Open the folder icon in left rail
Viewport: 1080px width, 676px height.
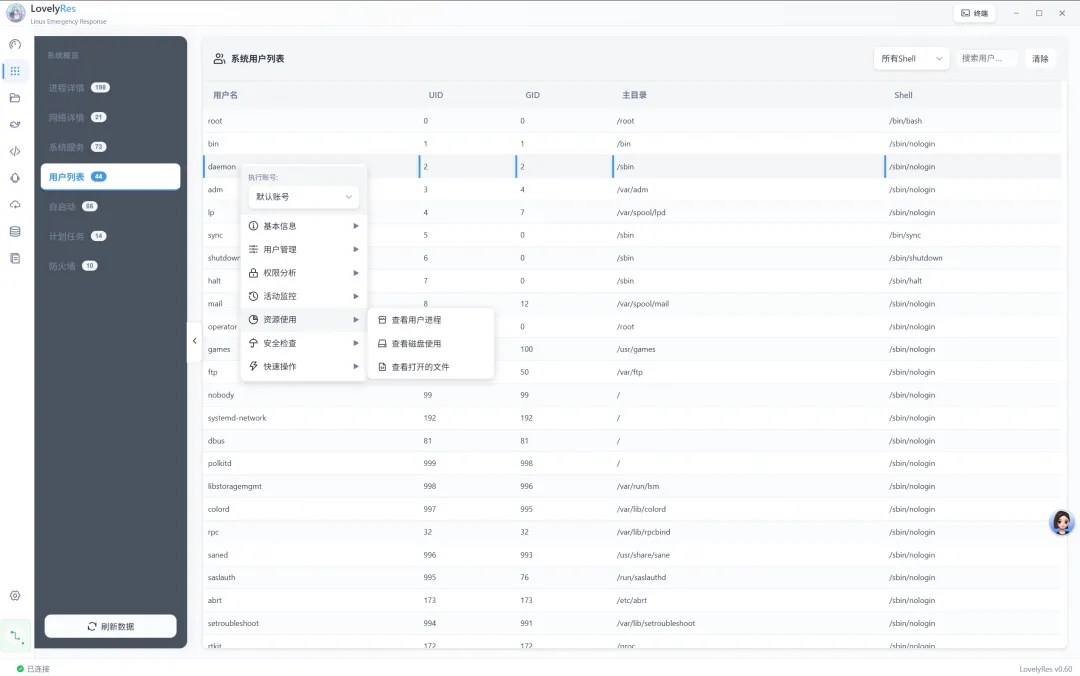click(x=15, y=98)
